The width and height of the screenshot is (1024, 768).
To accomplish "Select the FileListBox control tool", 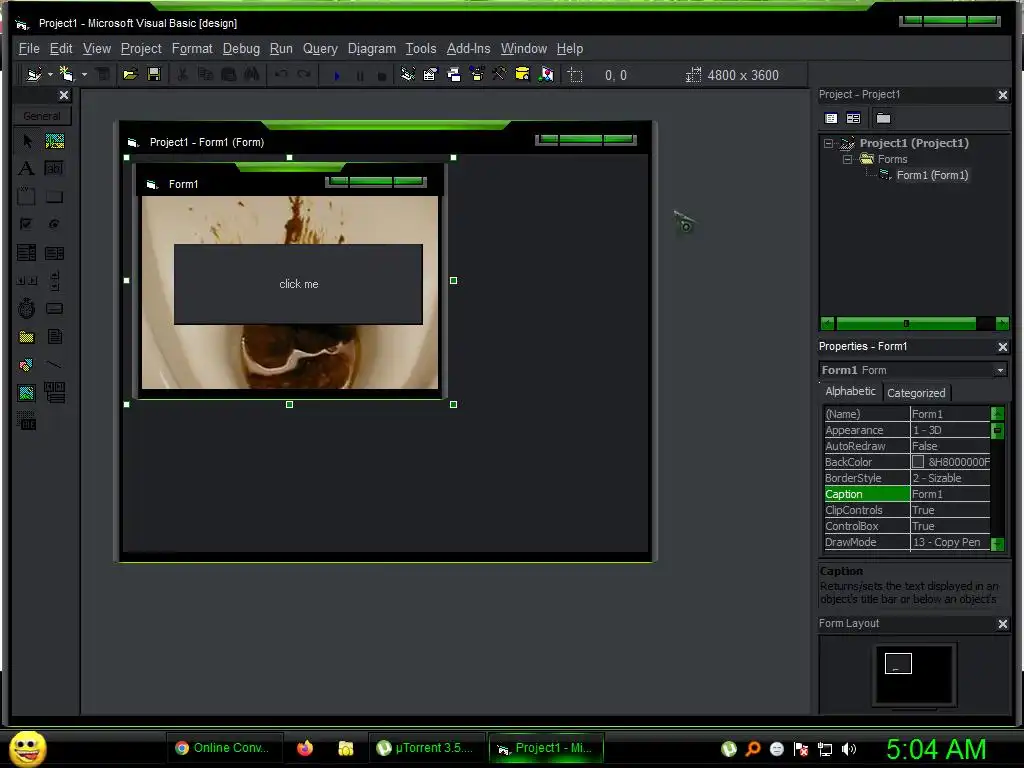I will (x=54, y=336).
